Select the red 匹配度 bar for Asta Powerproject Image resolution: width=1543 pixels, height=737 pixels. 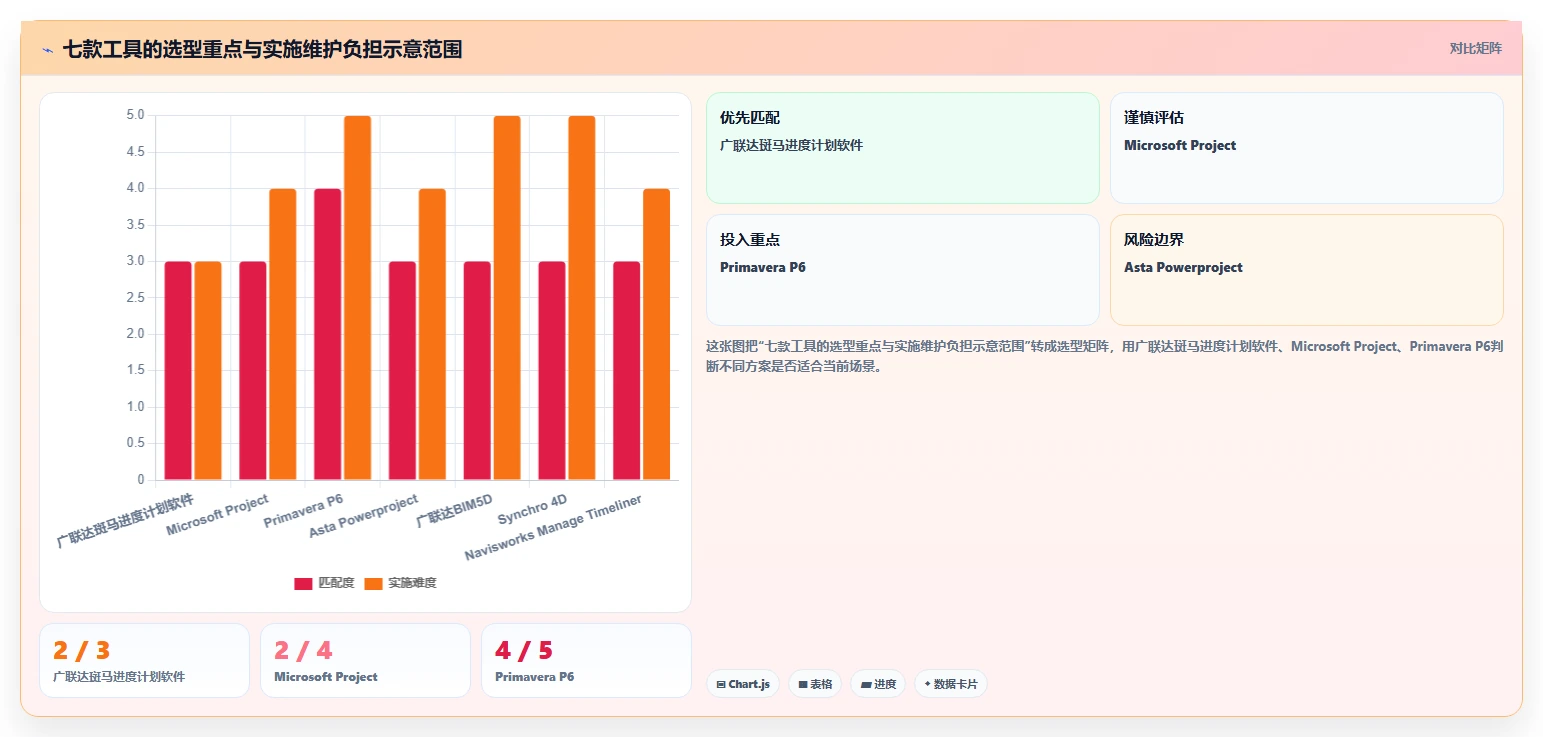point(402,370)
